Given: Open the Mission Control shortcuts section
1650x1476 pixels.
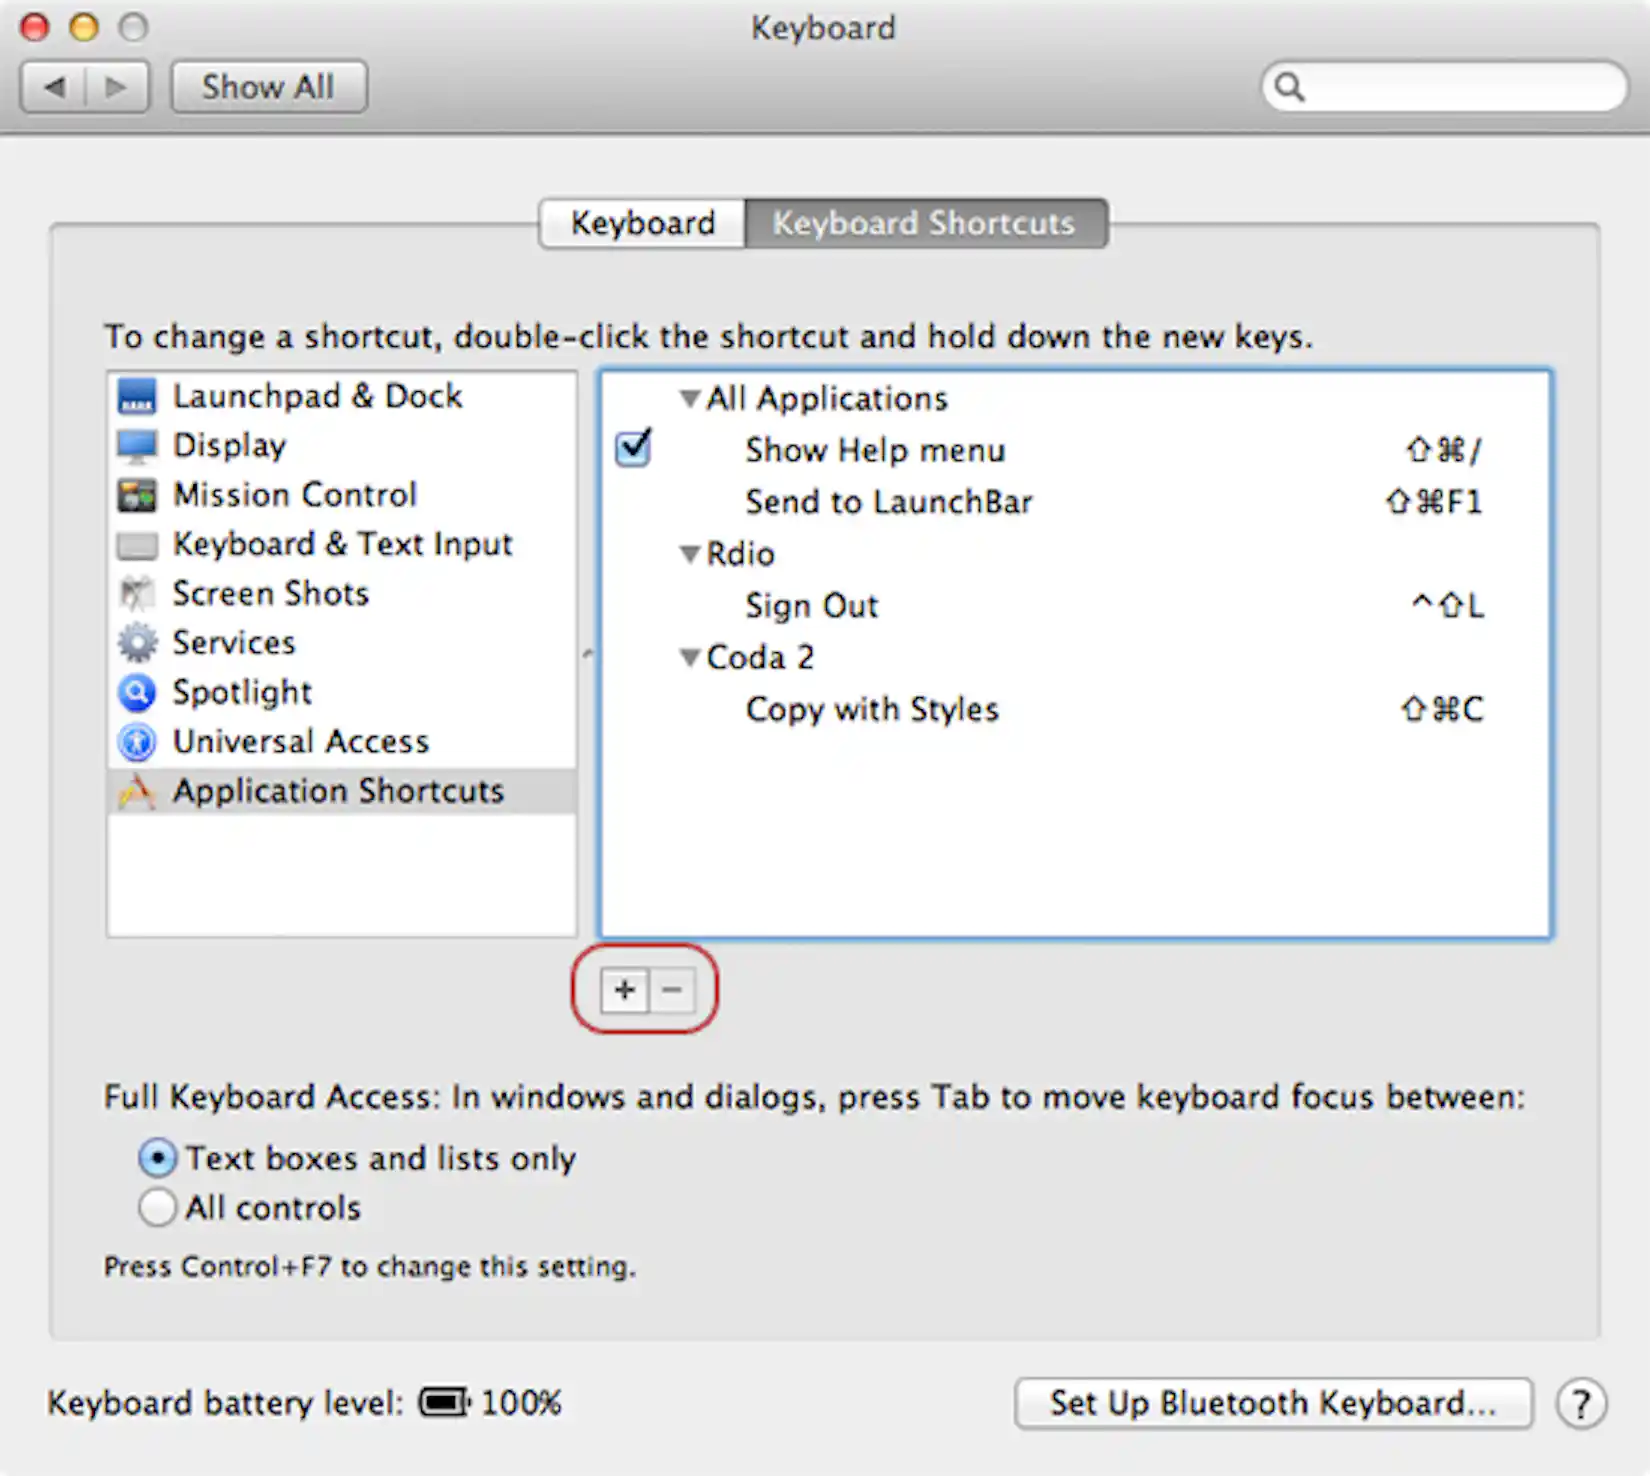Looking at the screenshot, I should 137,494.
